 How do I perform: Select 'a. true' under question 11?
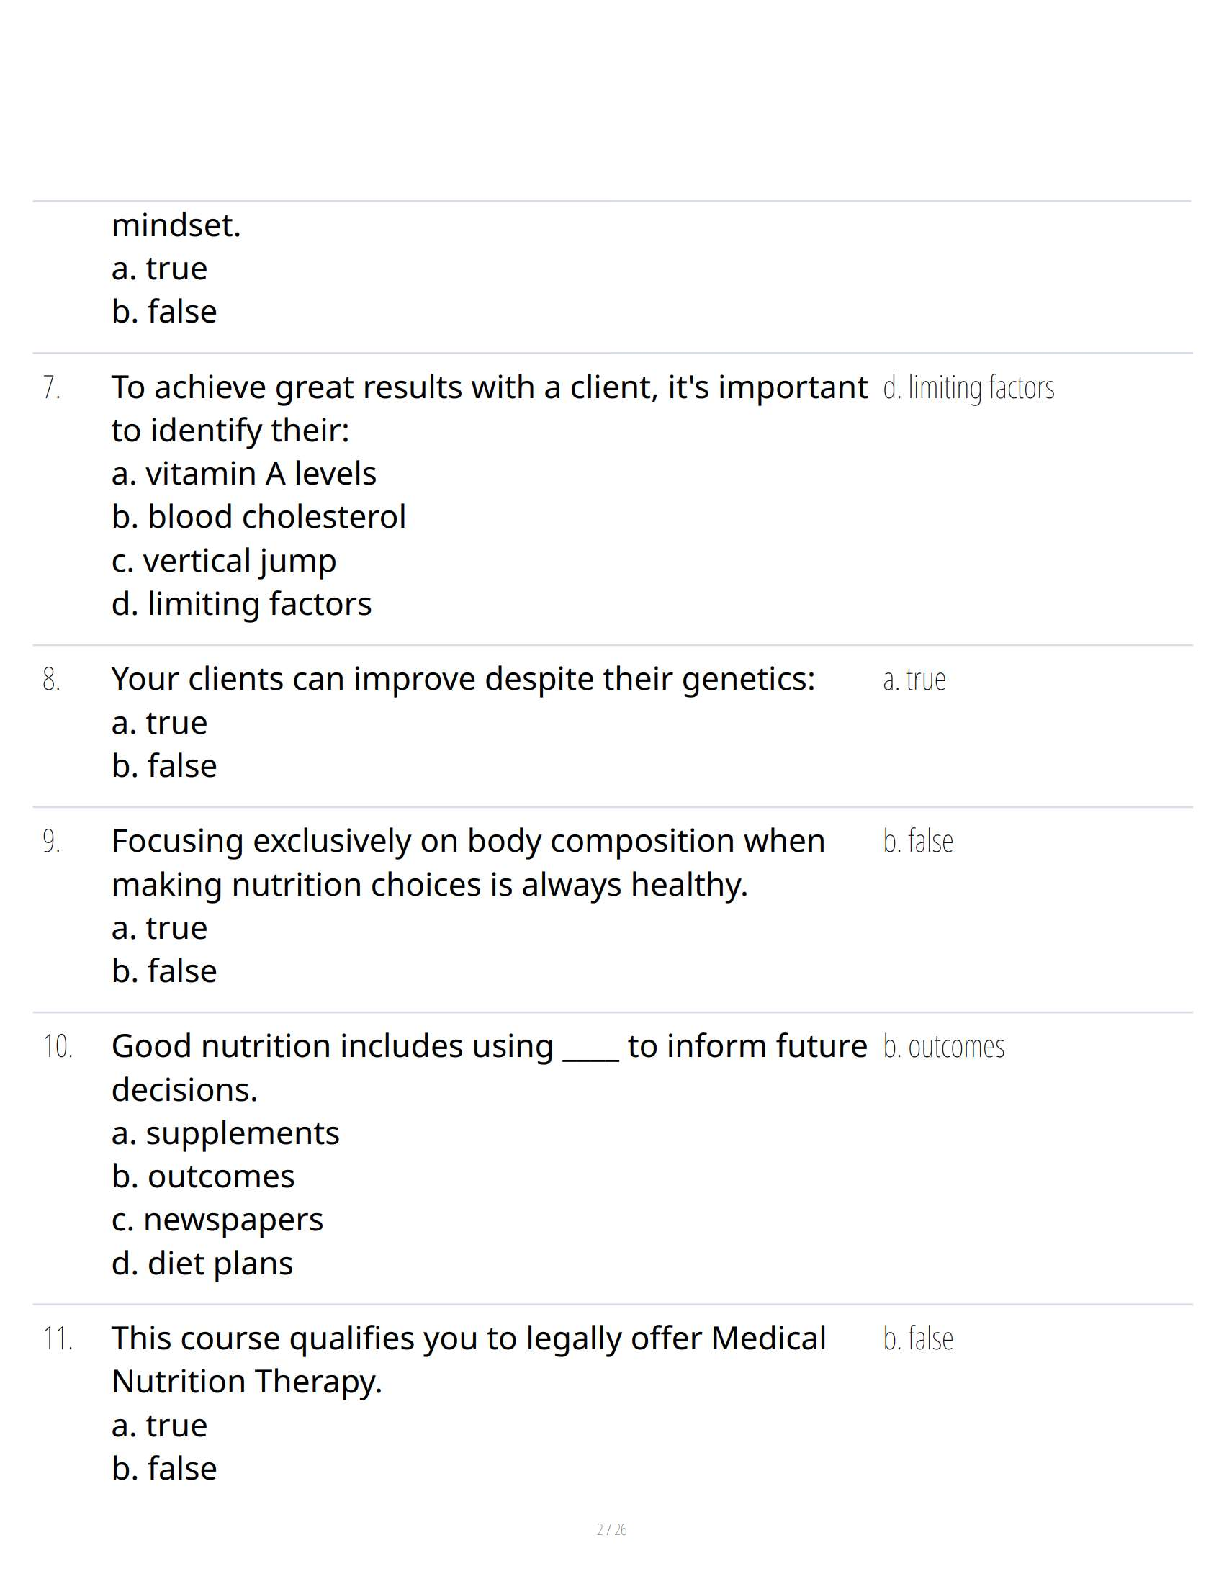point(160,1425)
